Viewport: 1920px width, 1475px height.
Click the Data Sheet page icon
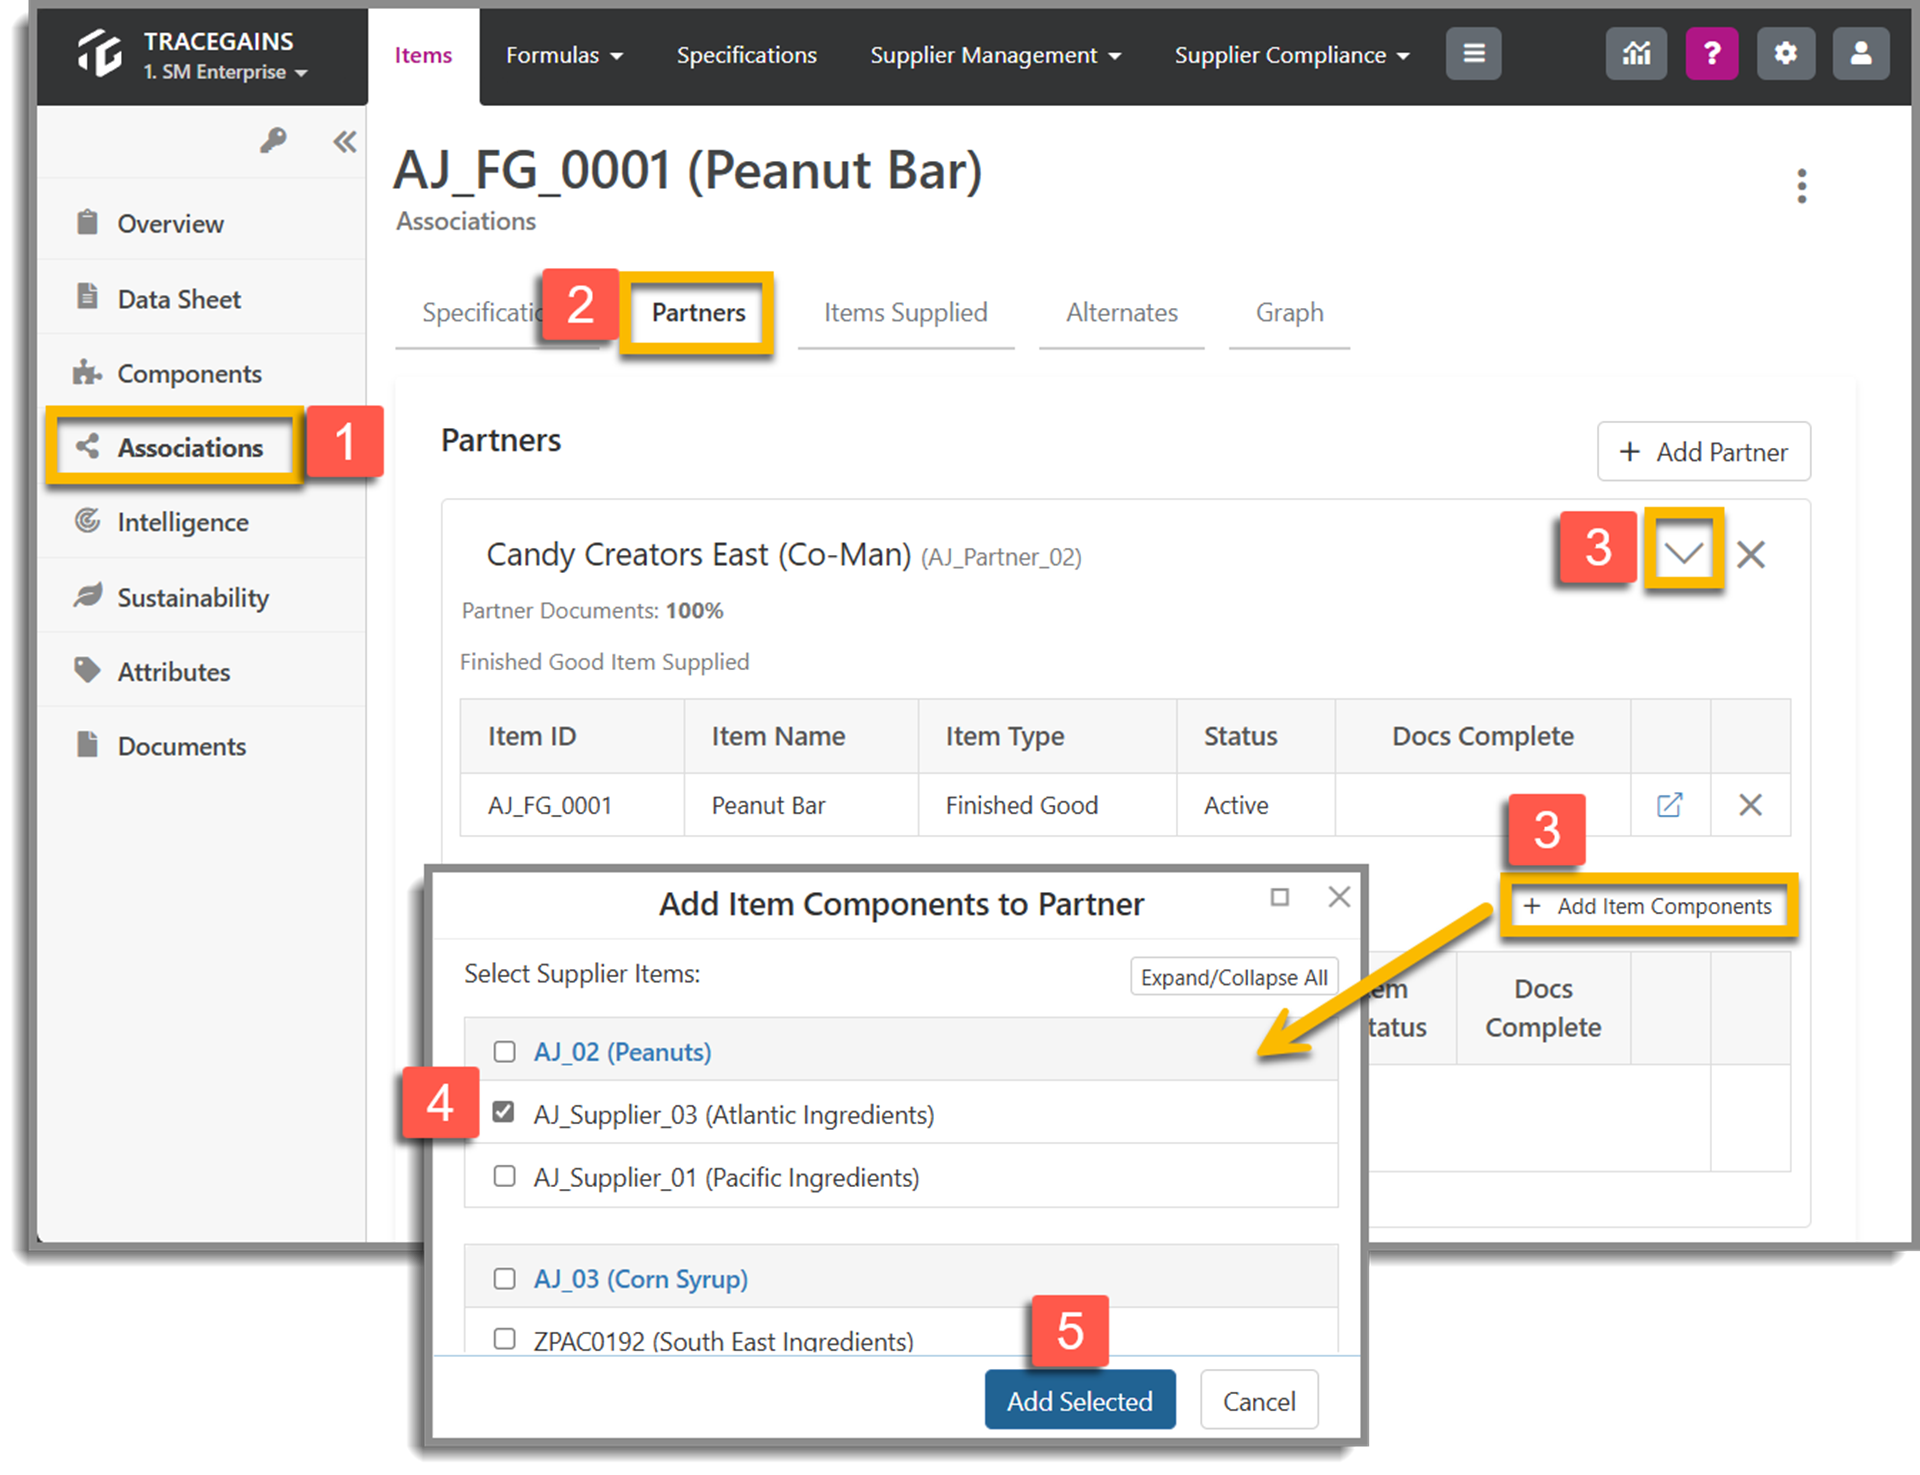tap(88, 297)
